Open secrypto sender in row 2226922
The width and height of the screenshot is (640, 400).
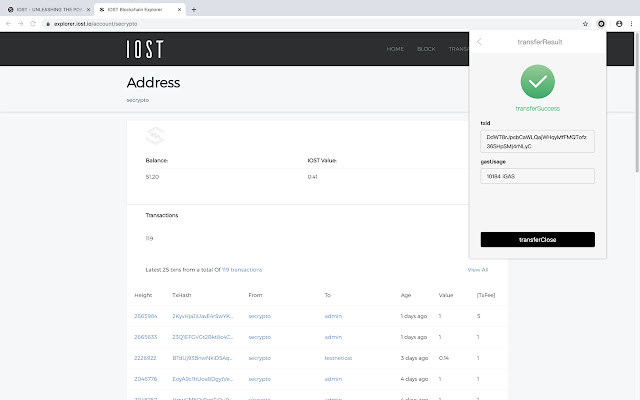(x=260, y=358)
